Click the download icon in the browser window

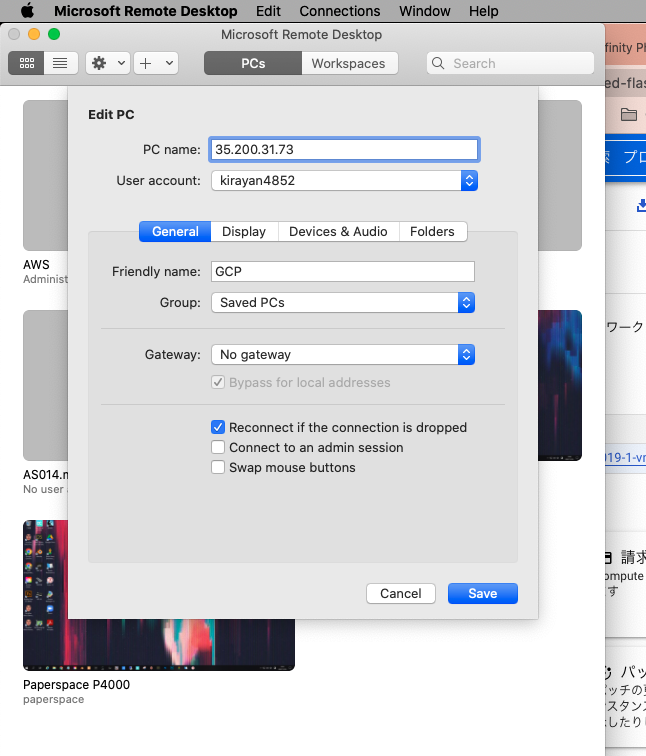[x=641, y=205]
